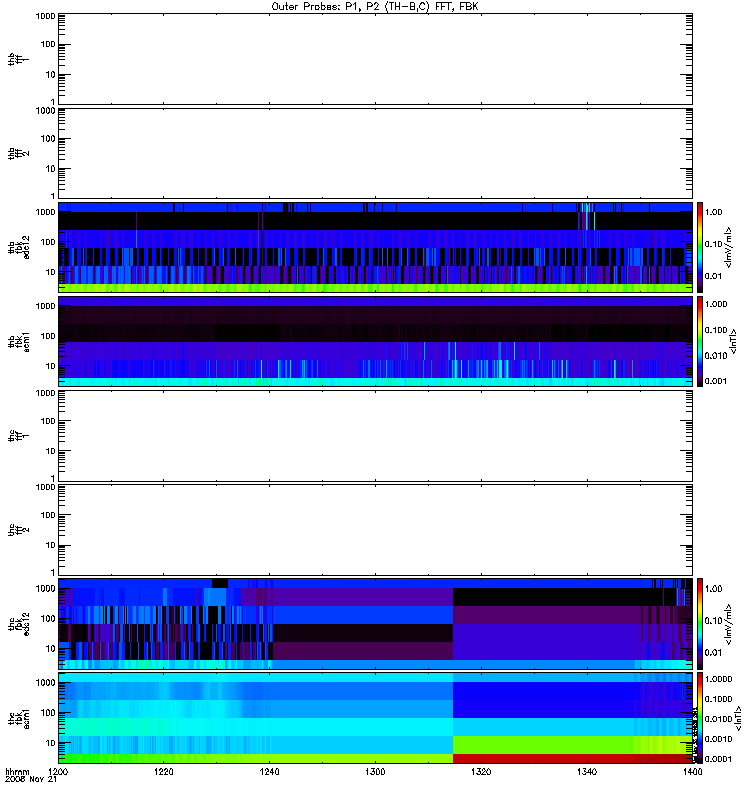Click inside the empty thc fff 2 panel

[375, 529]
